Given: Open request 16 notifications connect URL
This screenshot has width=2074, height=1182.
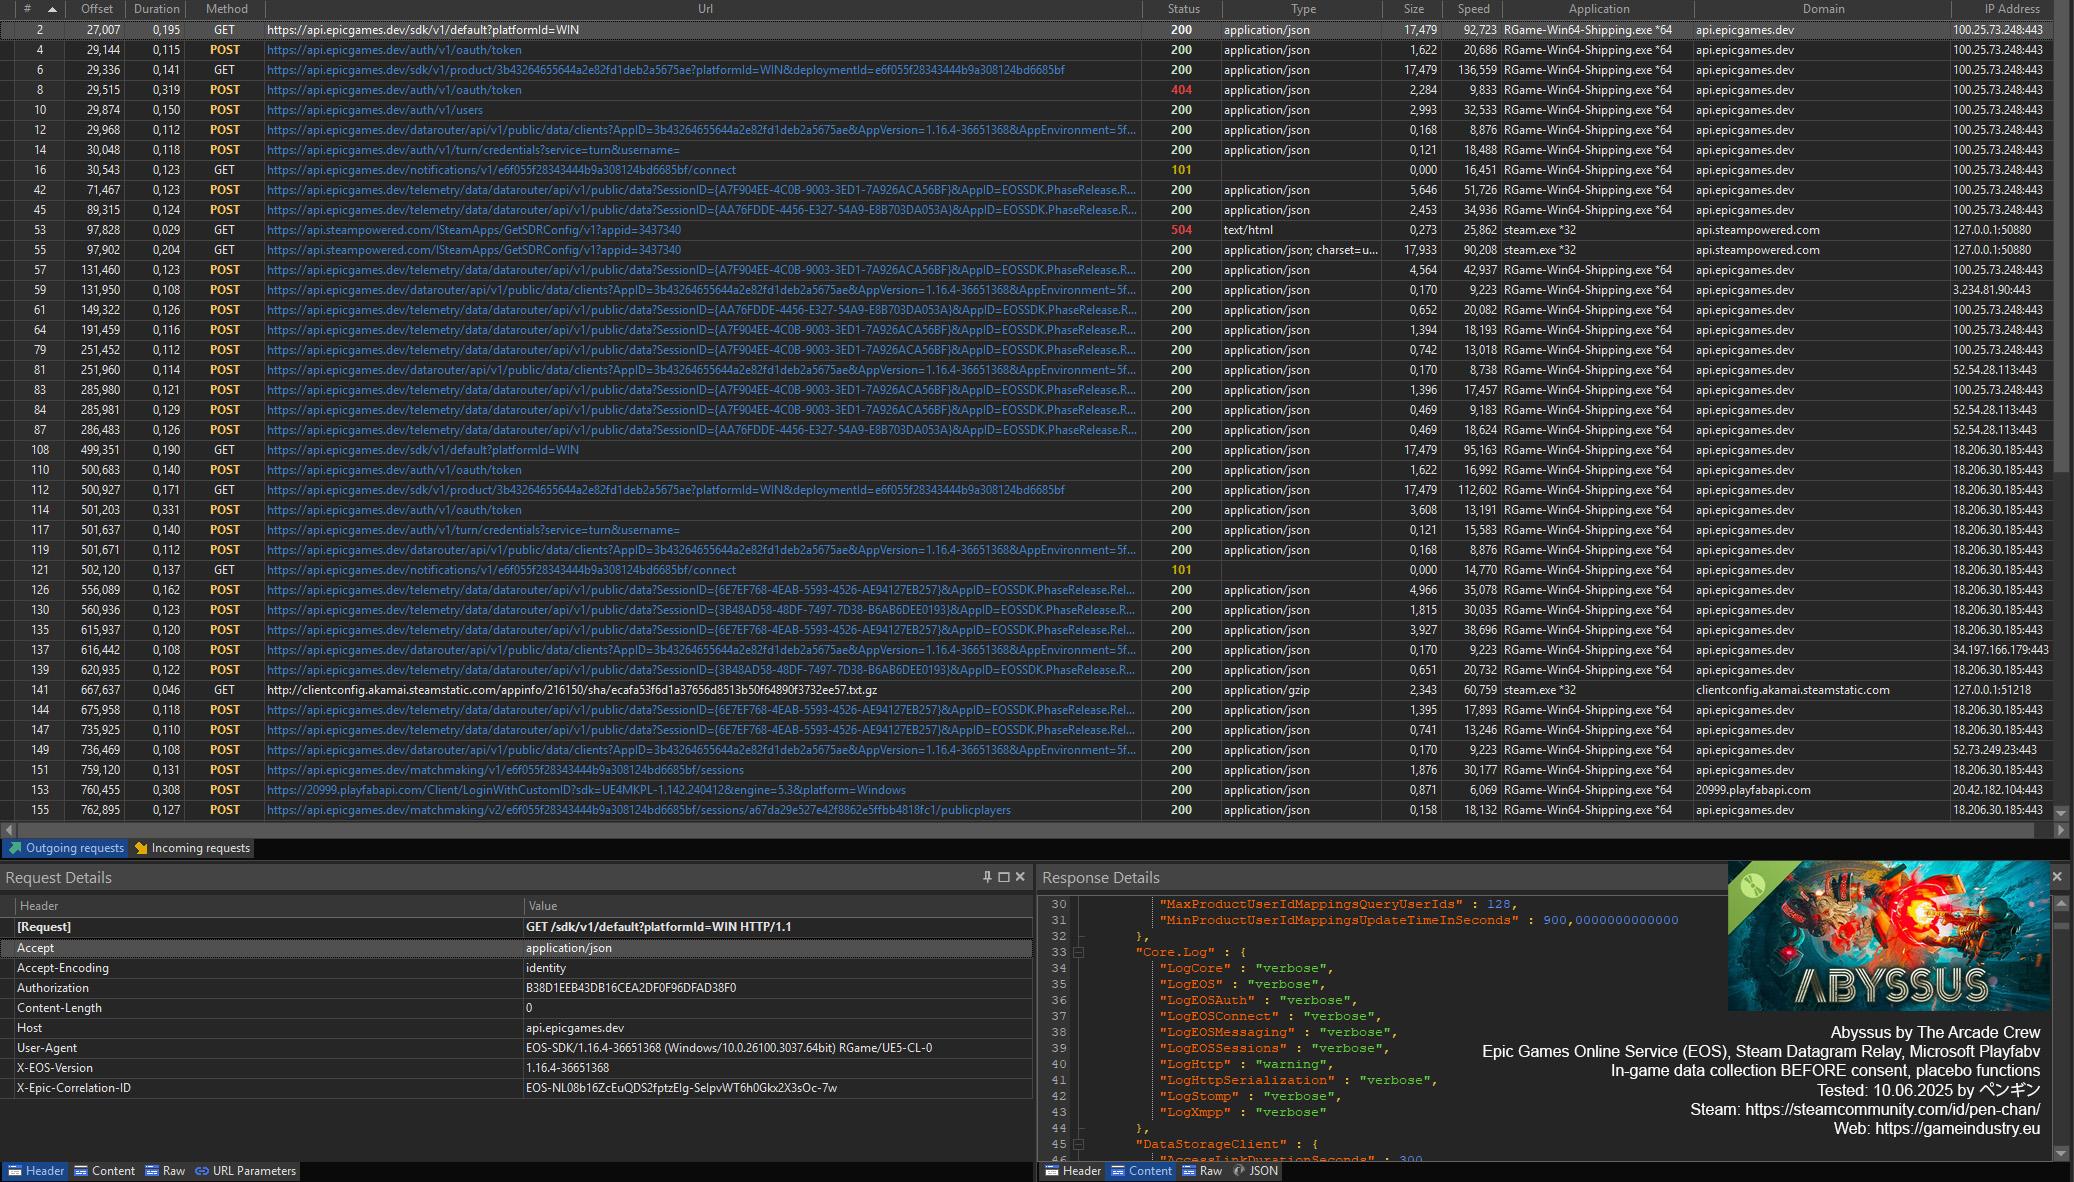Looking at the screenshot, I should tap(501, 170).
